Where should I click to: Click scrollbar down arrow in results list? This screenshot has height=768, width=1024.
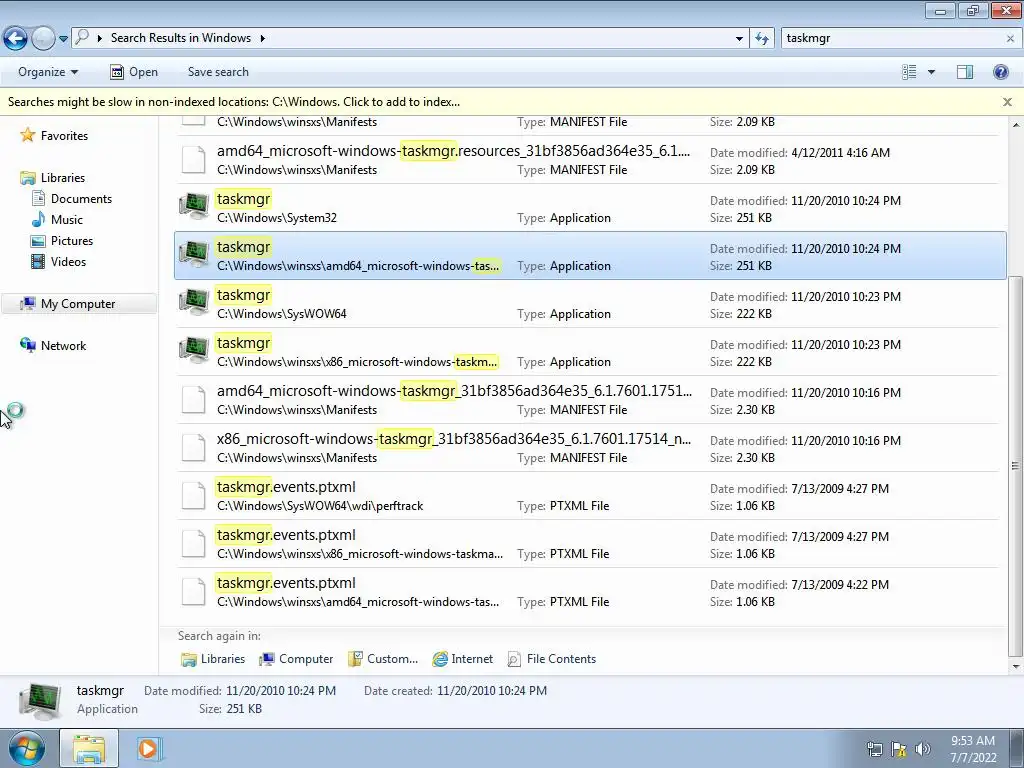1016,667
